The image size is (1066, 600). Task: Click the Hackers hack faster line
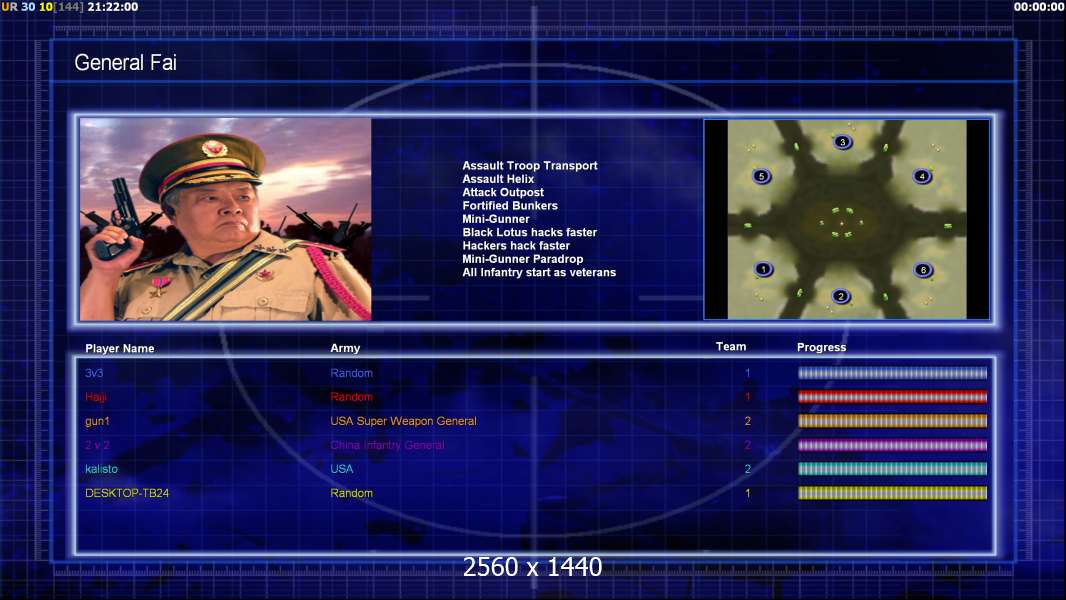(516, 245)
